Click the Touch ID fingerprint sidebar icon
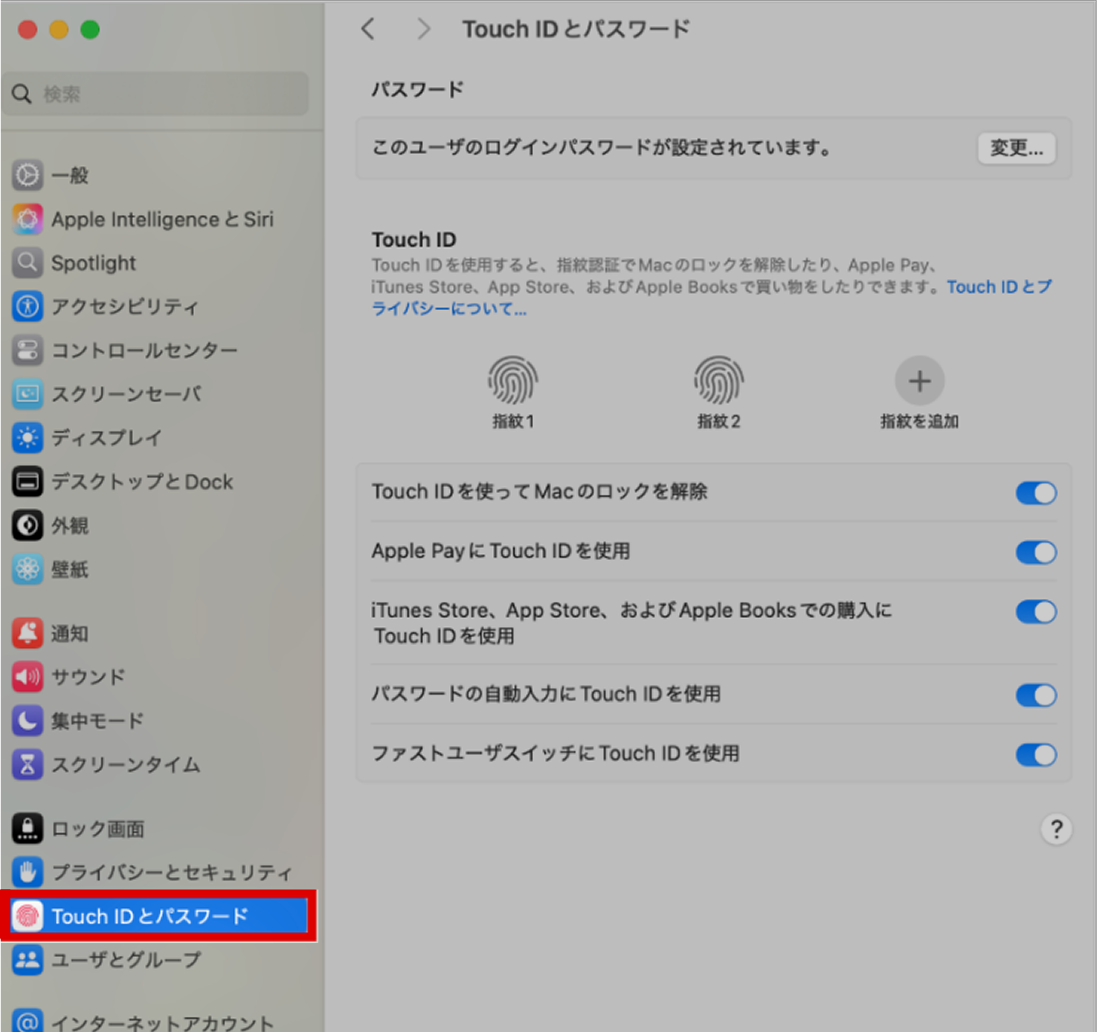1097x1033 pixels. tap(27, 916)
